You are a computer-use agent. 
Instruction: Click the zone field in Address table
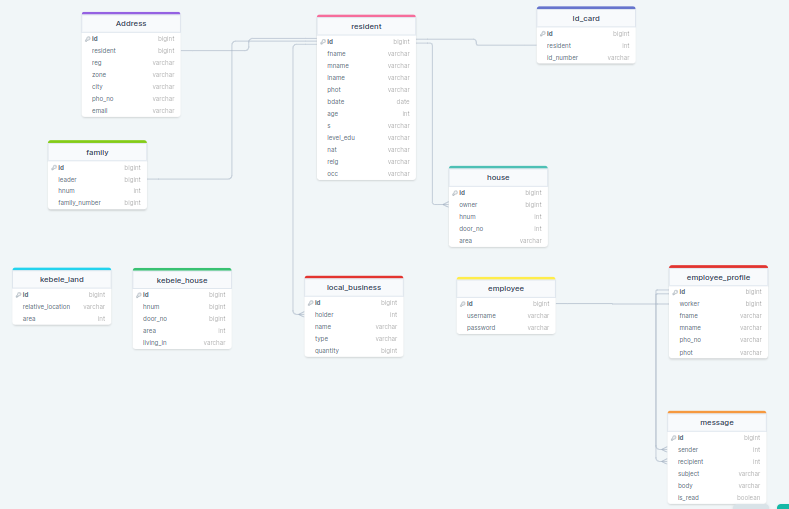pyautogui.click(x=131, y=75)
